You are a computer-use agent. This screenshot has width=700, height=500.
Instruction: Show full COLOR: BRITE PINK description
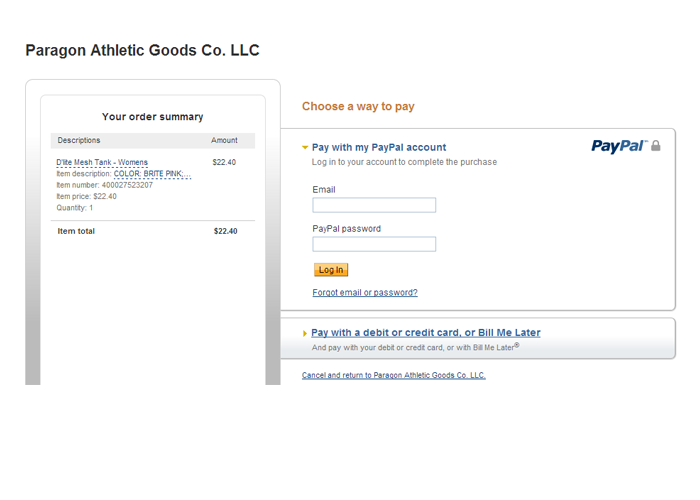[x=152, y=174]
